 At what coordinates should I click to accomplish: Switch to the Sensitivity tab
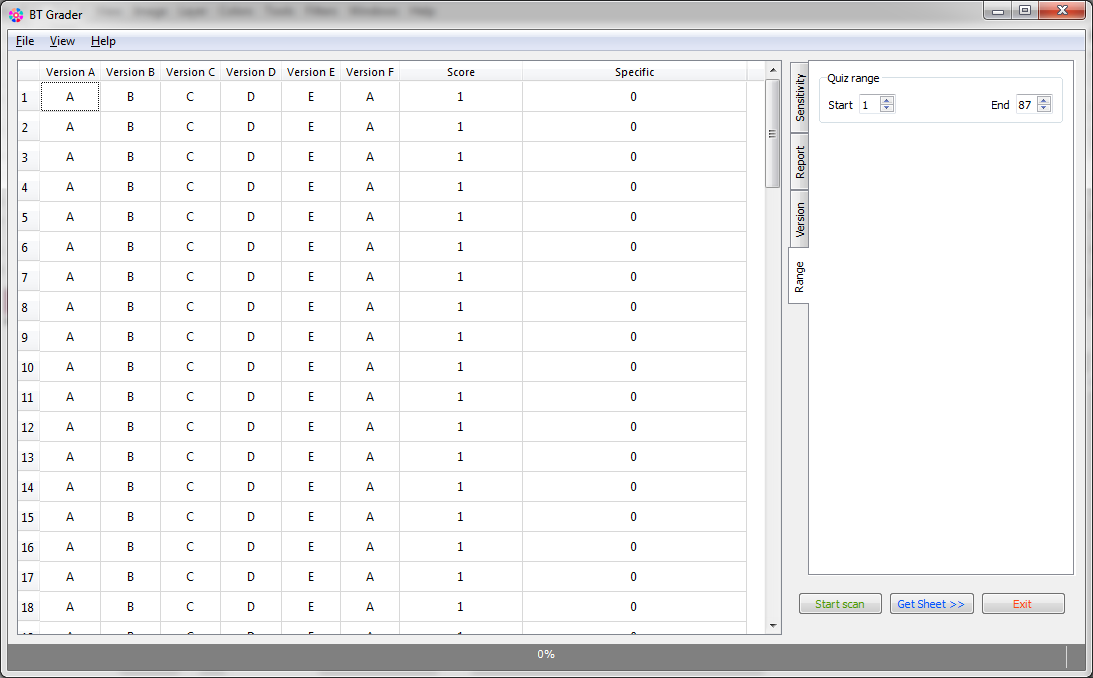pyautogui.click(x=799, y=98)
